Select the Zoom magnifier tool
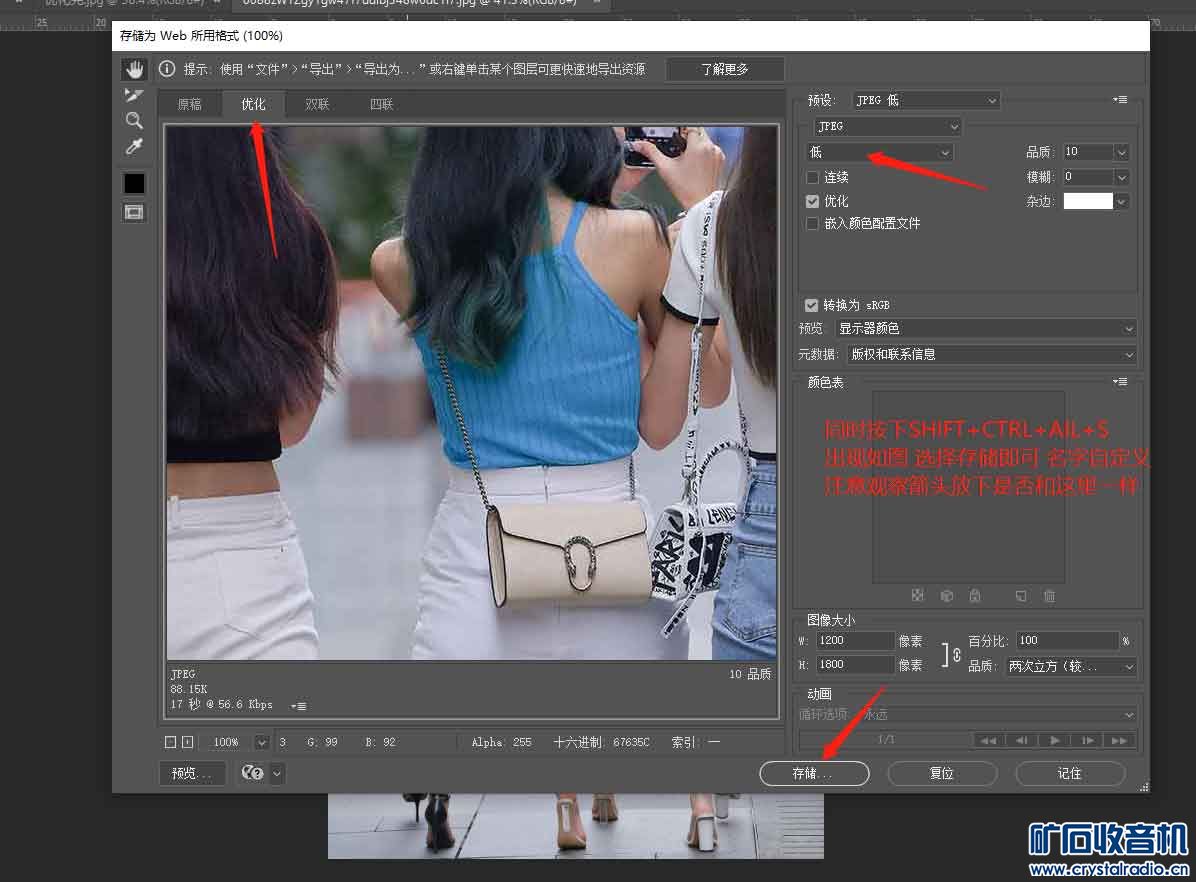1196x882 pixels. tap(134, 121)
